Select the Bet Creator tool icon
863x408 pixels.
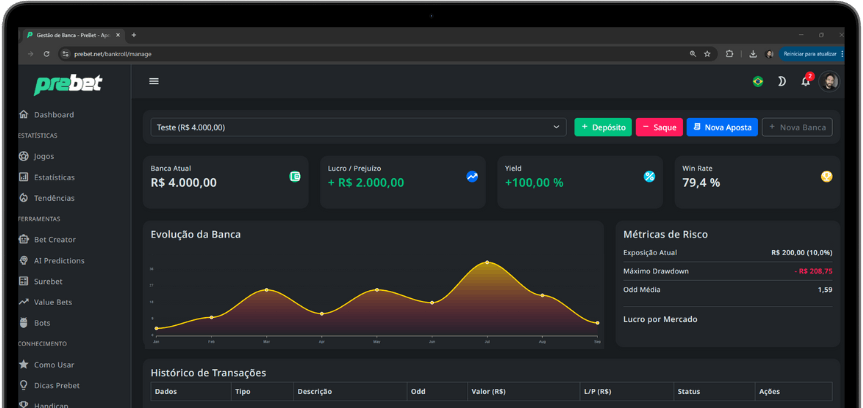(x=24, y=240)
